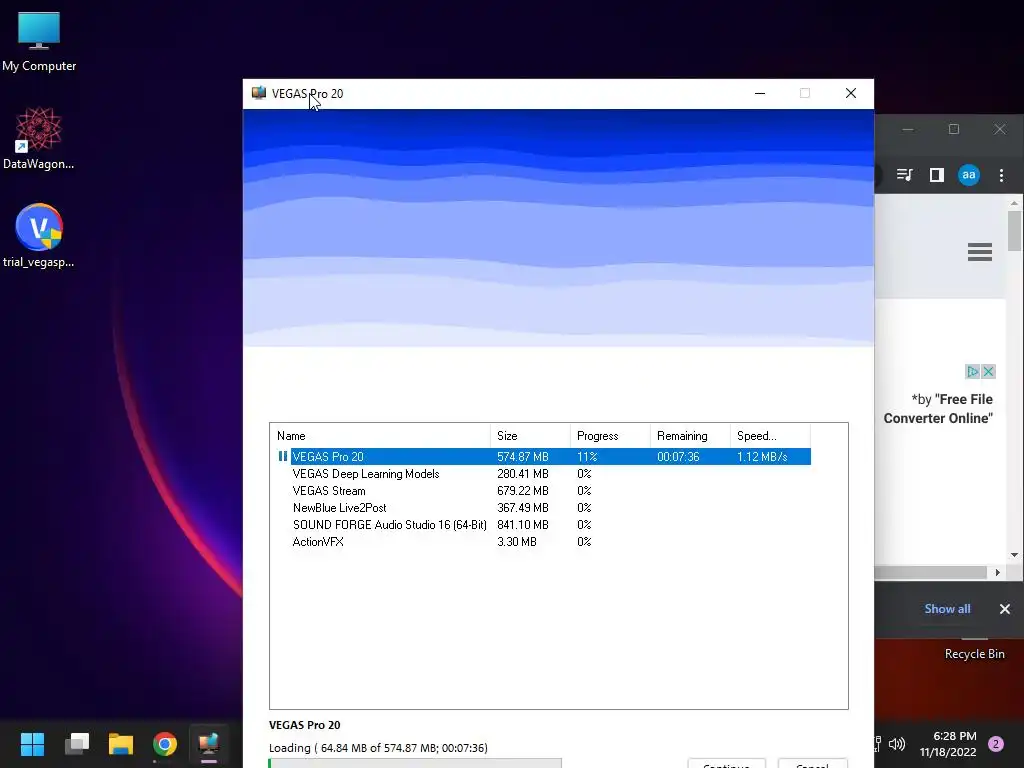Open Chrome's three-dot menu
This screenshot has width=1024, height=768.
(x=1001, y=175)
